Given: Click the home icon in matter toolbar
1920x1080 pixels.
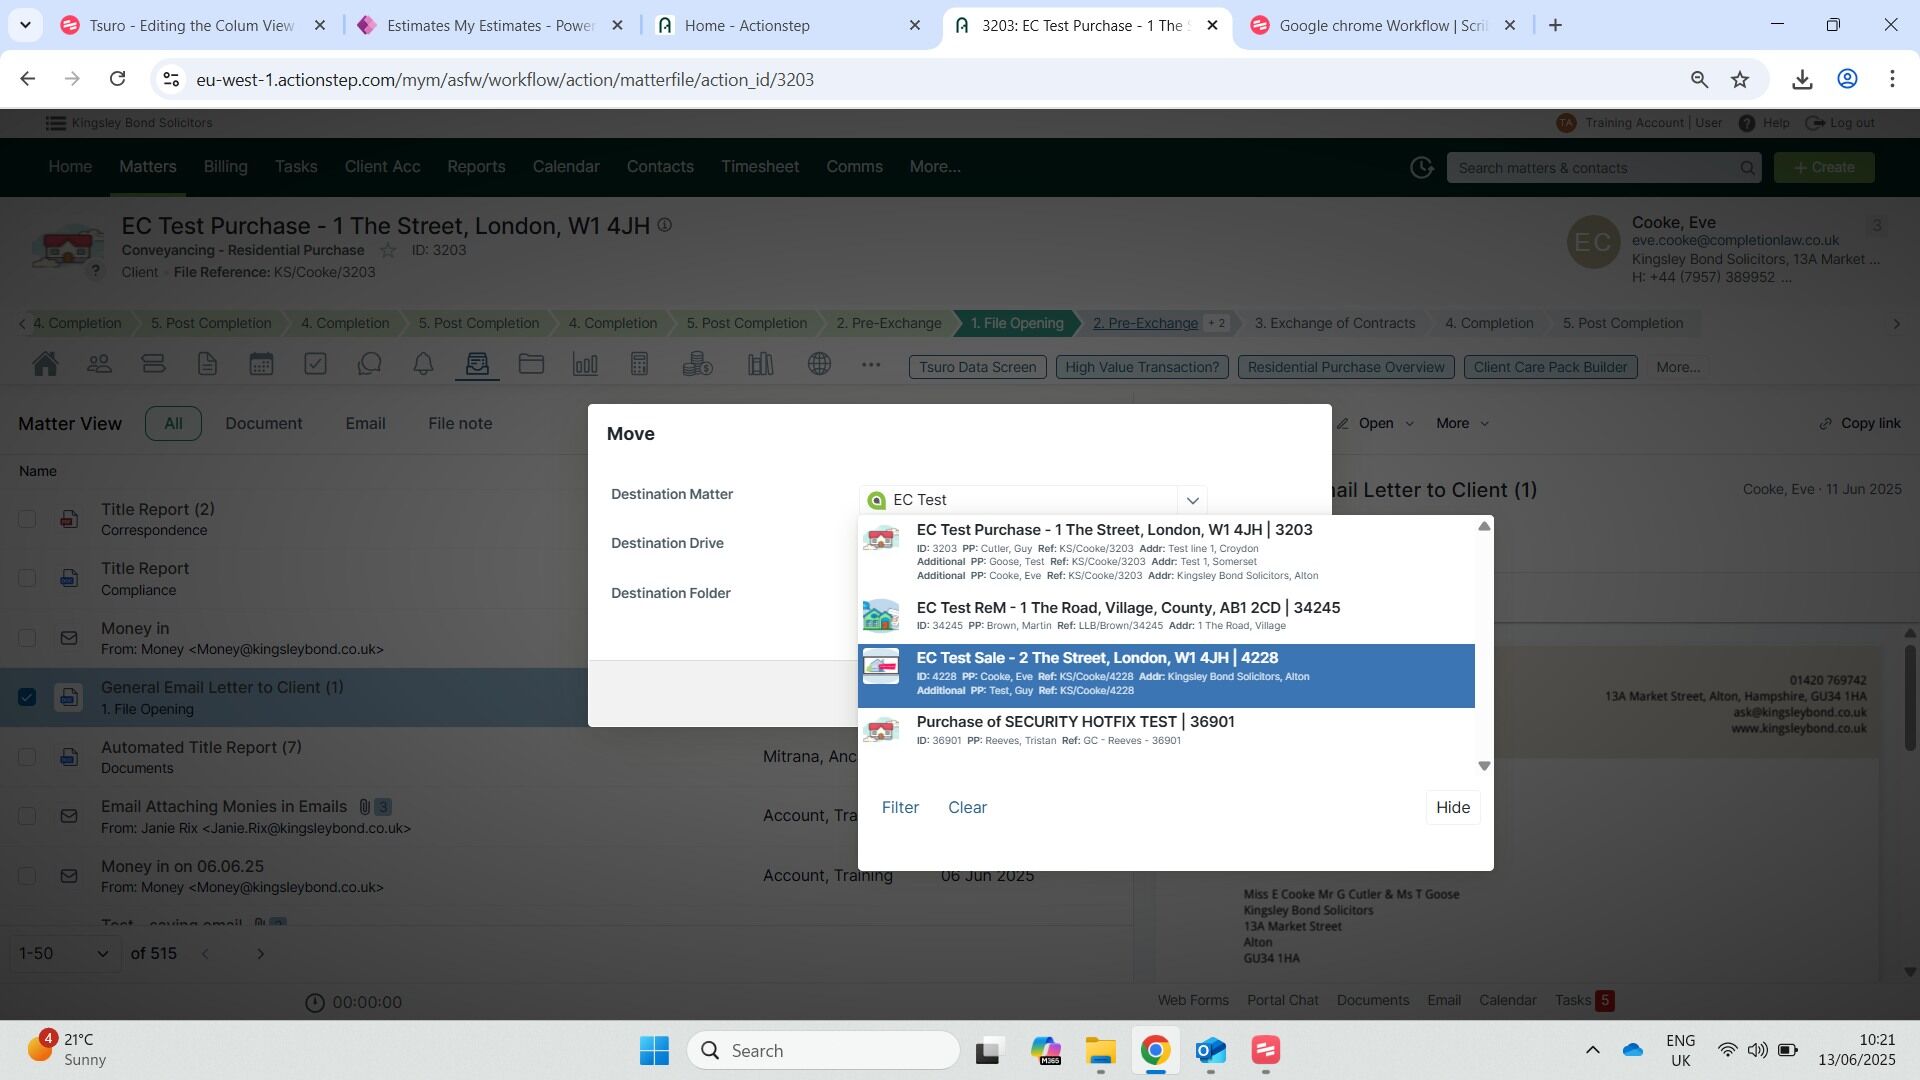Looking at the screenshot, I should [45, 365].
